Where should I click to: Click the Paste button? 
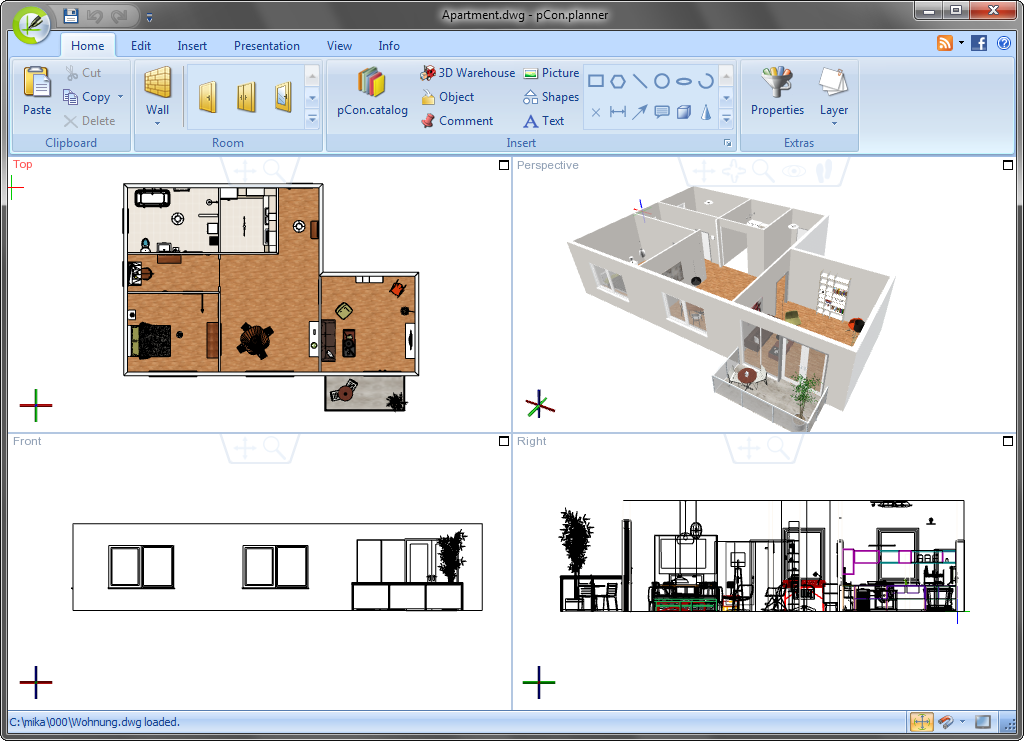pos(37,91)
